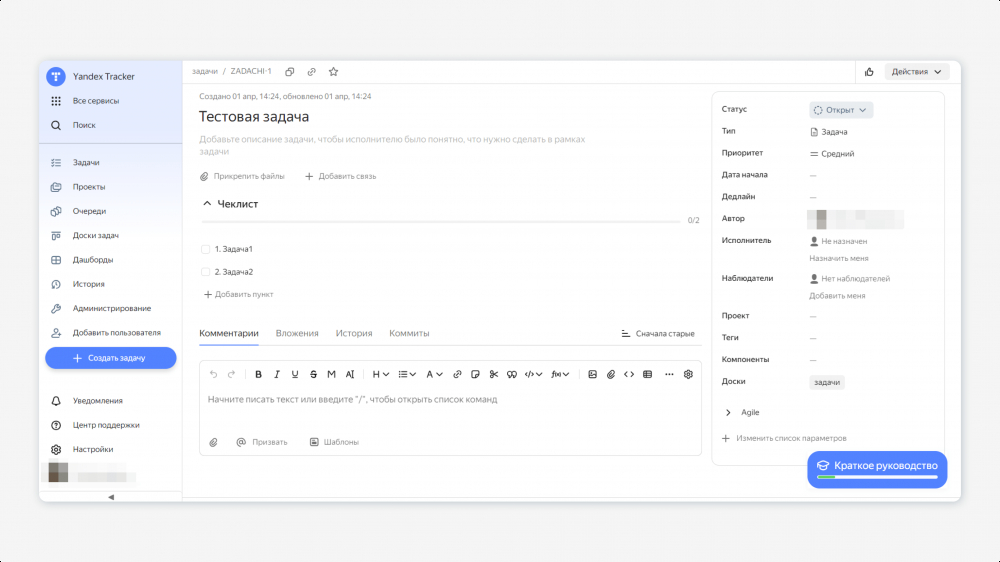This screenshot has height=562, width=1000.
Task: Open the Действия actions dropdown
Action: pos(917,72)
